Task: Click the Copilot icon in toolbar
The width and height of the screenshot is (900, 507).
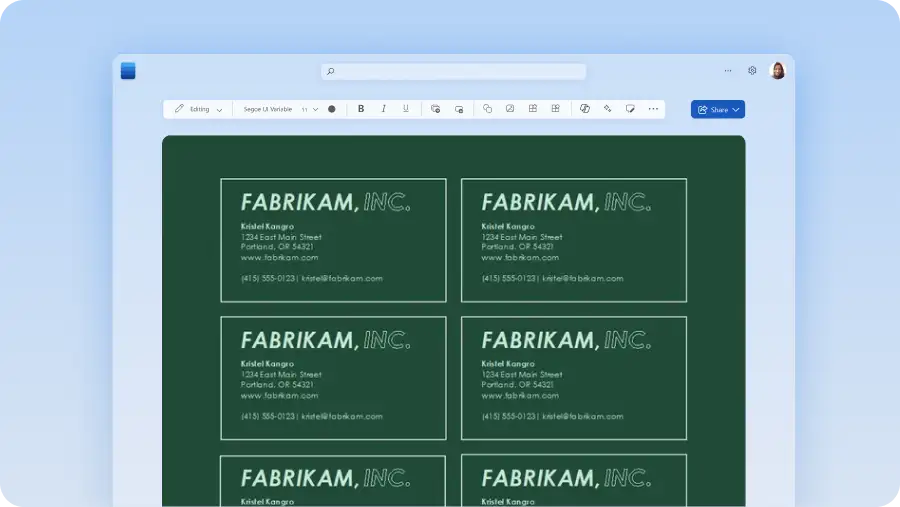Action: pyautogui.click(x=585, y=109)
